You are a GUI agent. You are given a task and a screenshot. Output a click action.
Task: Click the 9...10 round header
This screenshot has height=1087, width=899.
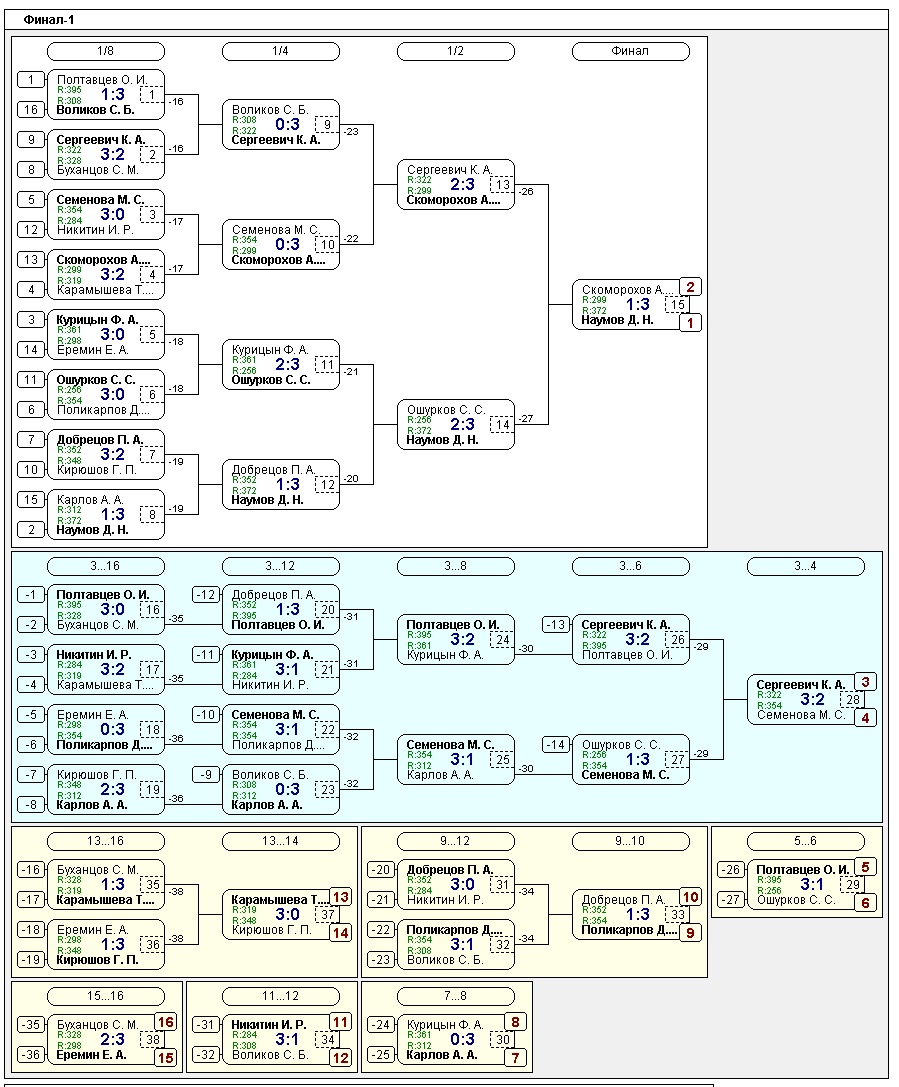coord(630,841)
